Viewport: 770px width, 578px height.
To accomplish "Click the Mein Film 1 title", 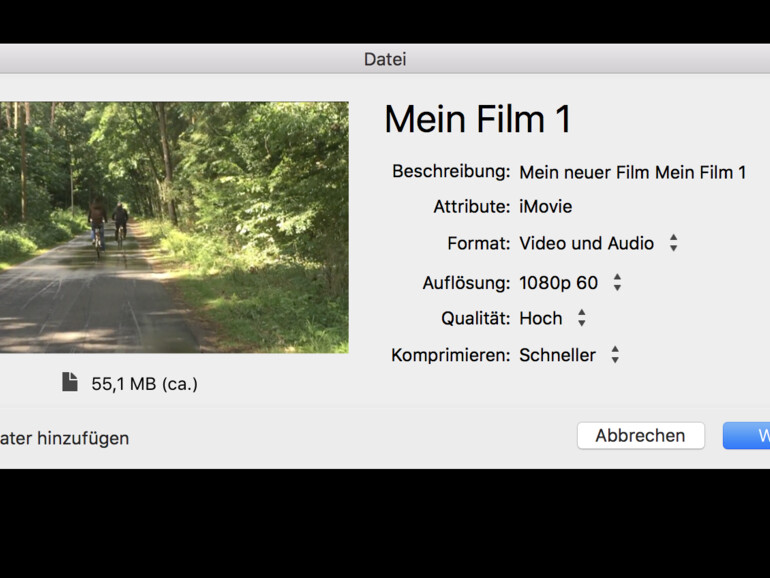I will pos(477,120).
